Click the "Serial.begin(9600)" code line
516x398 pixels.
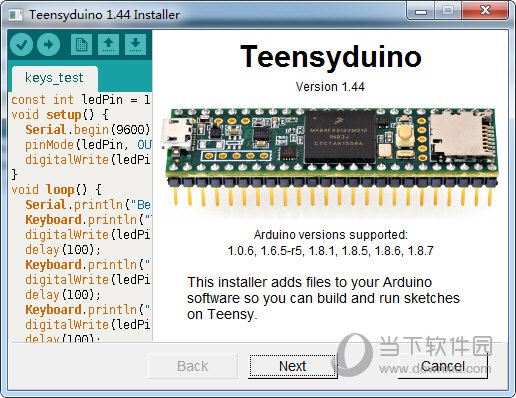click(88, 130)
